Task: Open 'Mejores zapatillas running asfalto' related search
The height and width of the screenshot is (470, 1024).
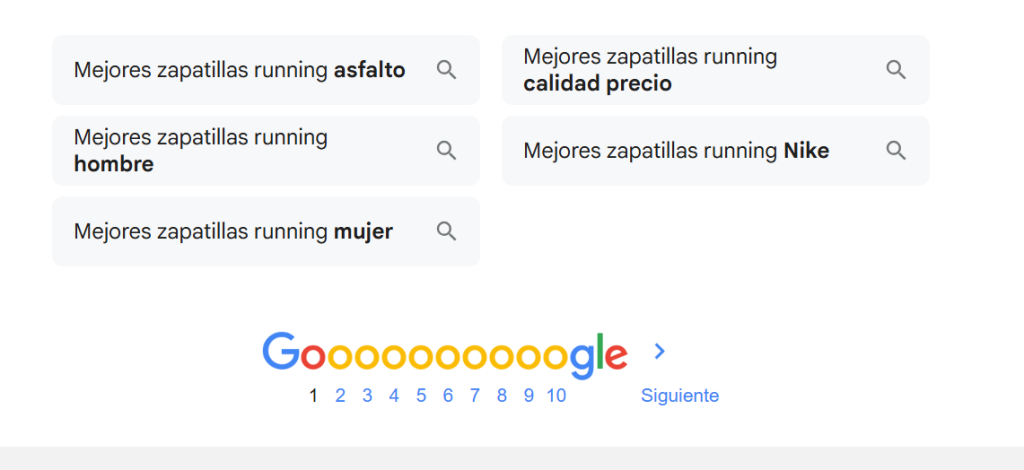Action: pyautogui.click(x=240, y=70)
